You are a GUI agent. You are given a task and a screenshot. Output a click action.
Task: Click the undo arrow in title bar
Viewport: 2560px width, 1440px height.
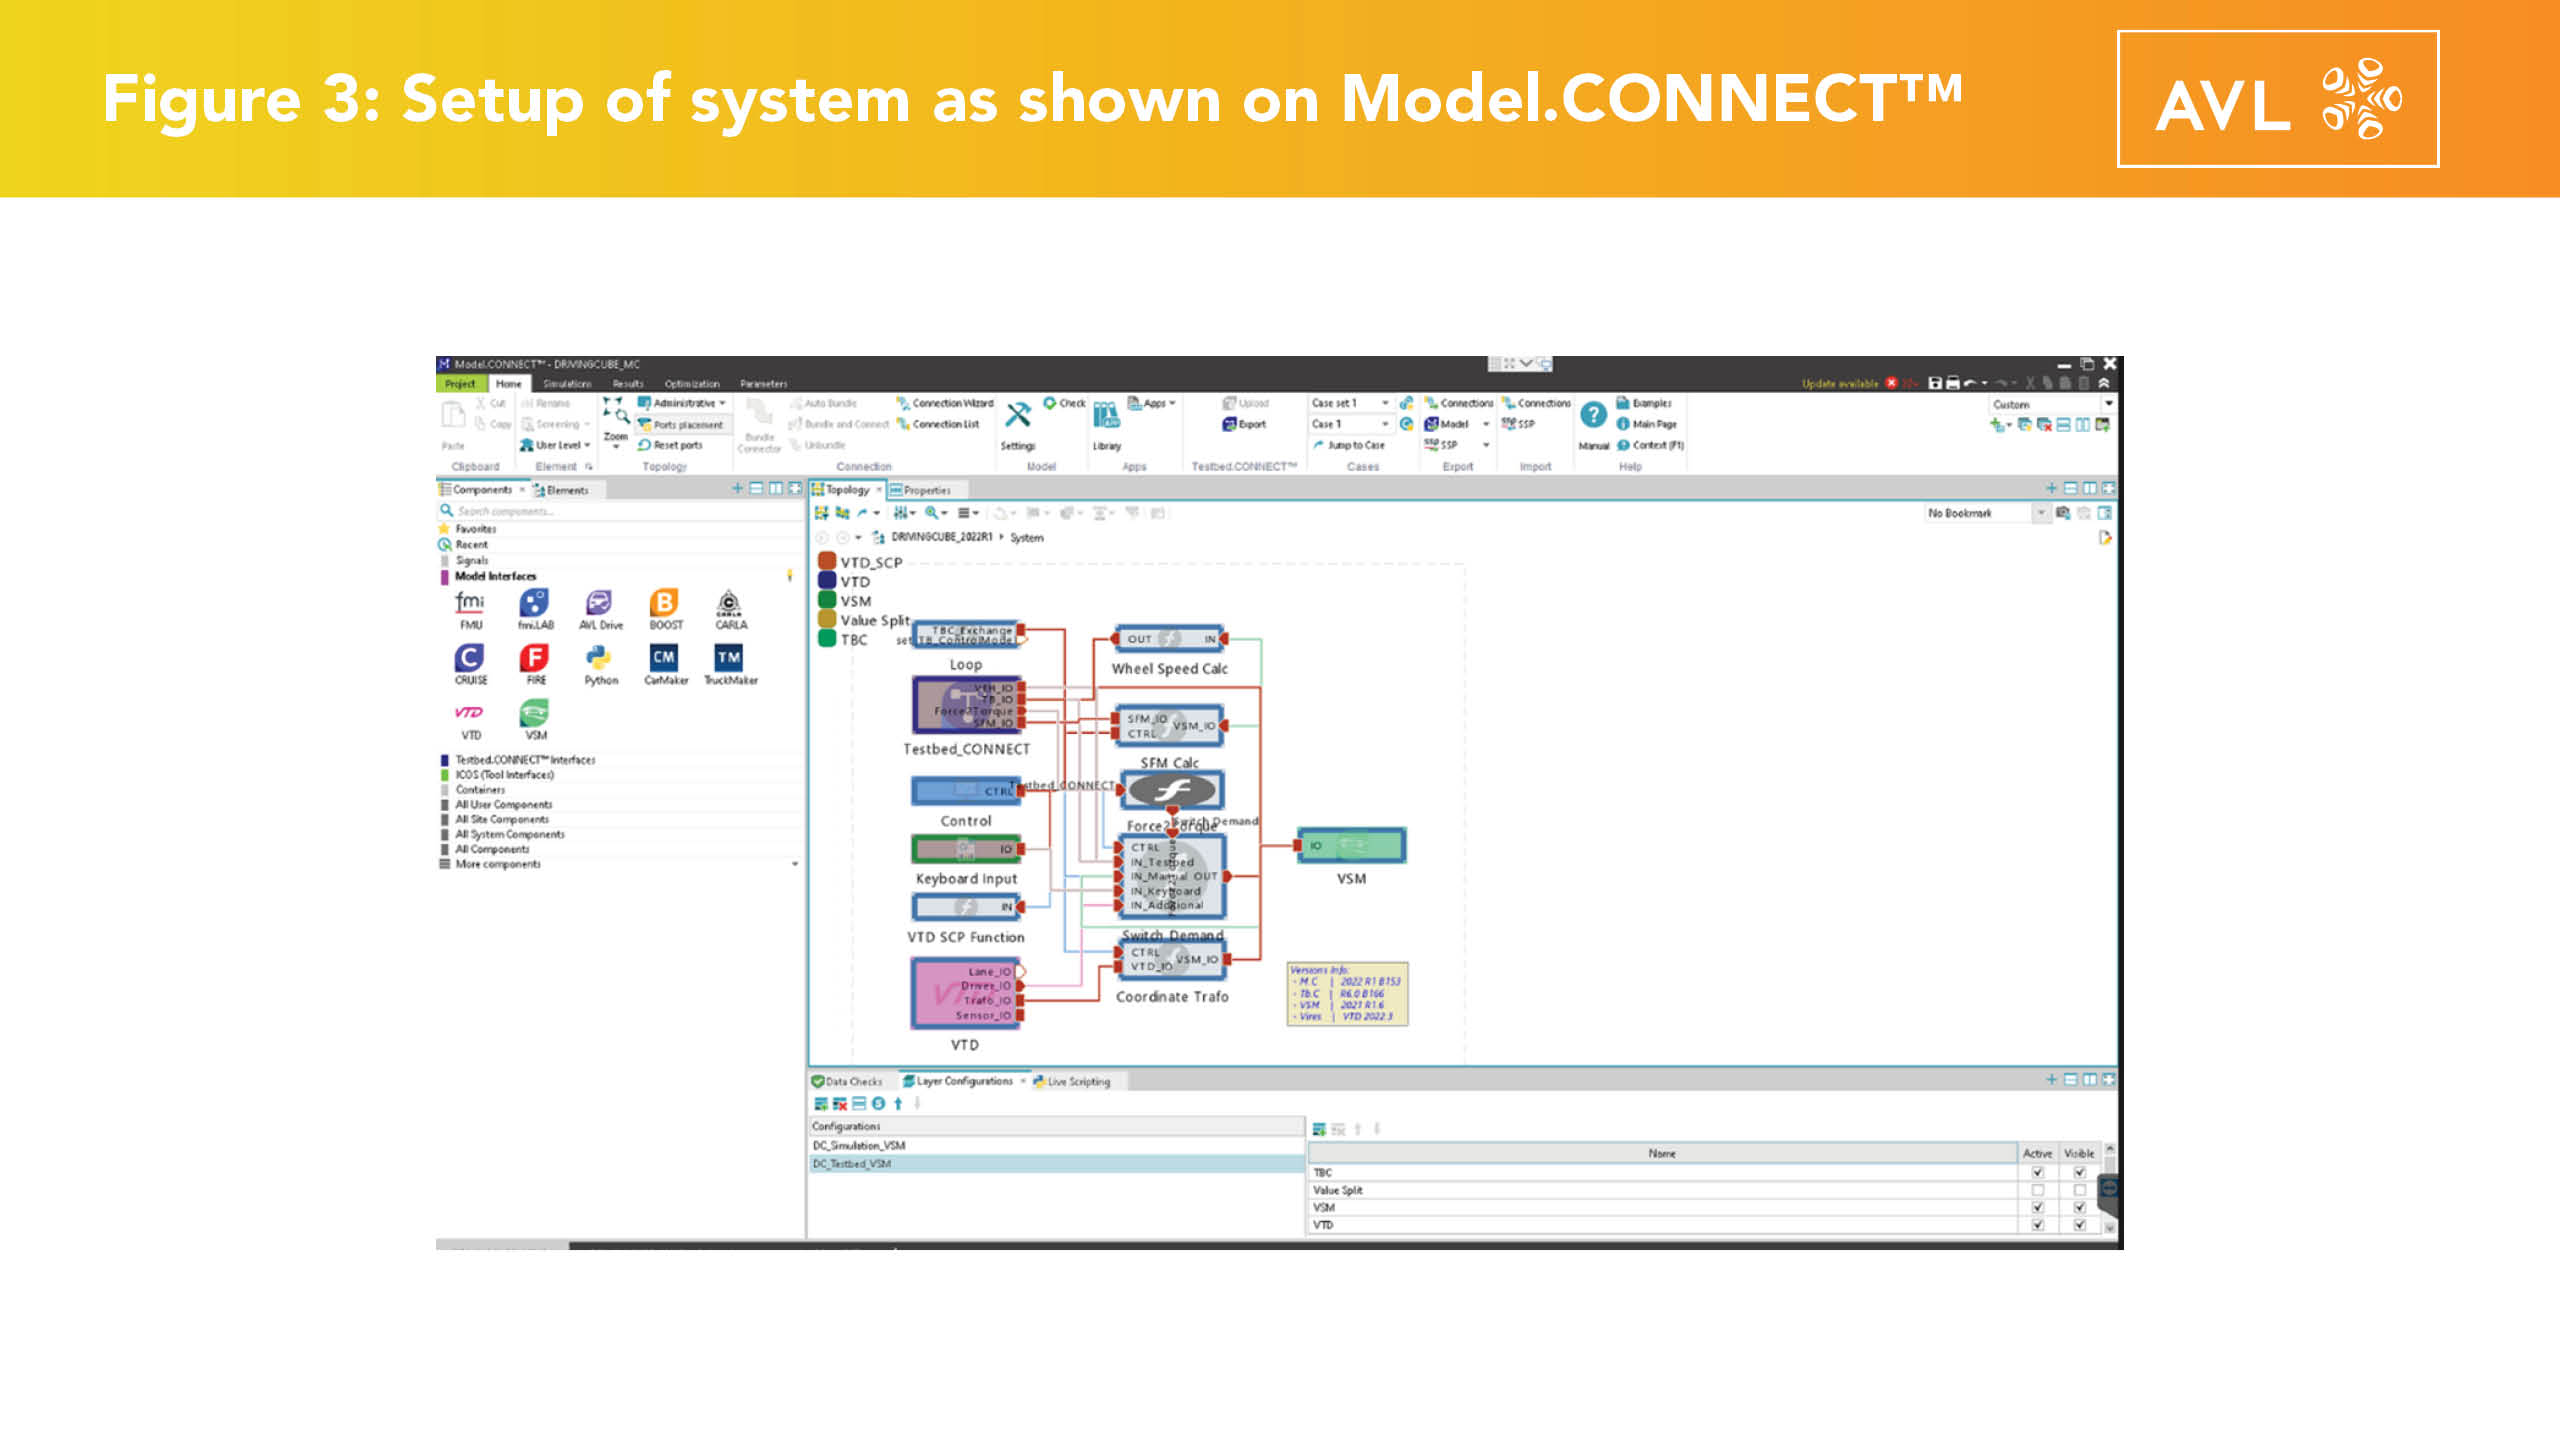tap(1969, 383)
